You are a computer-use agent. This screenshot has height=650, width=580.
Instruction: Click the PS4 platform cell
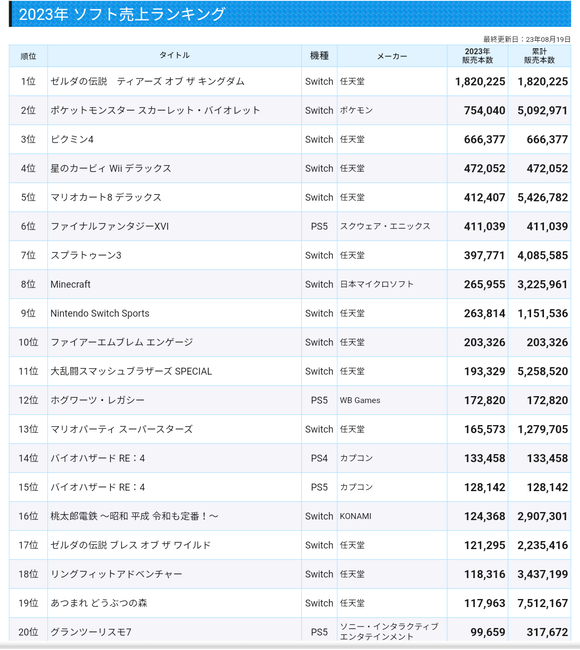[319, 458]
